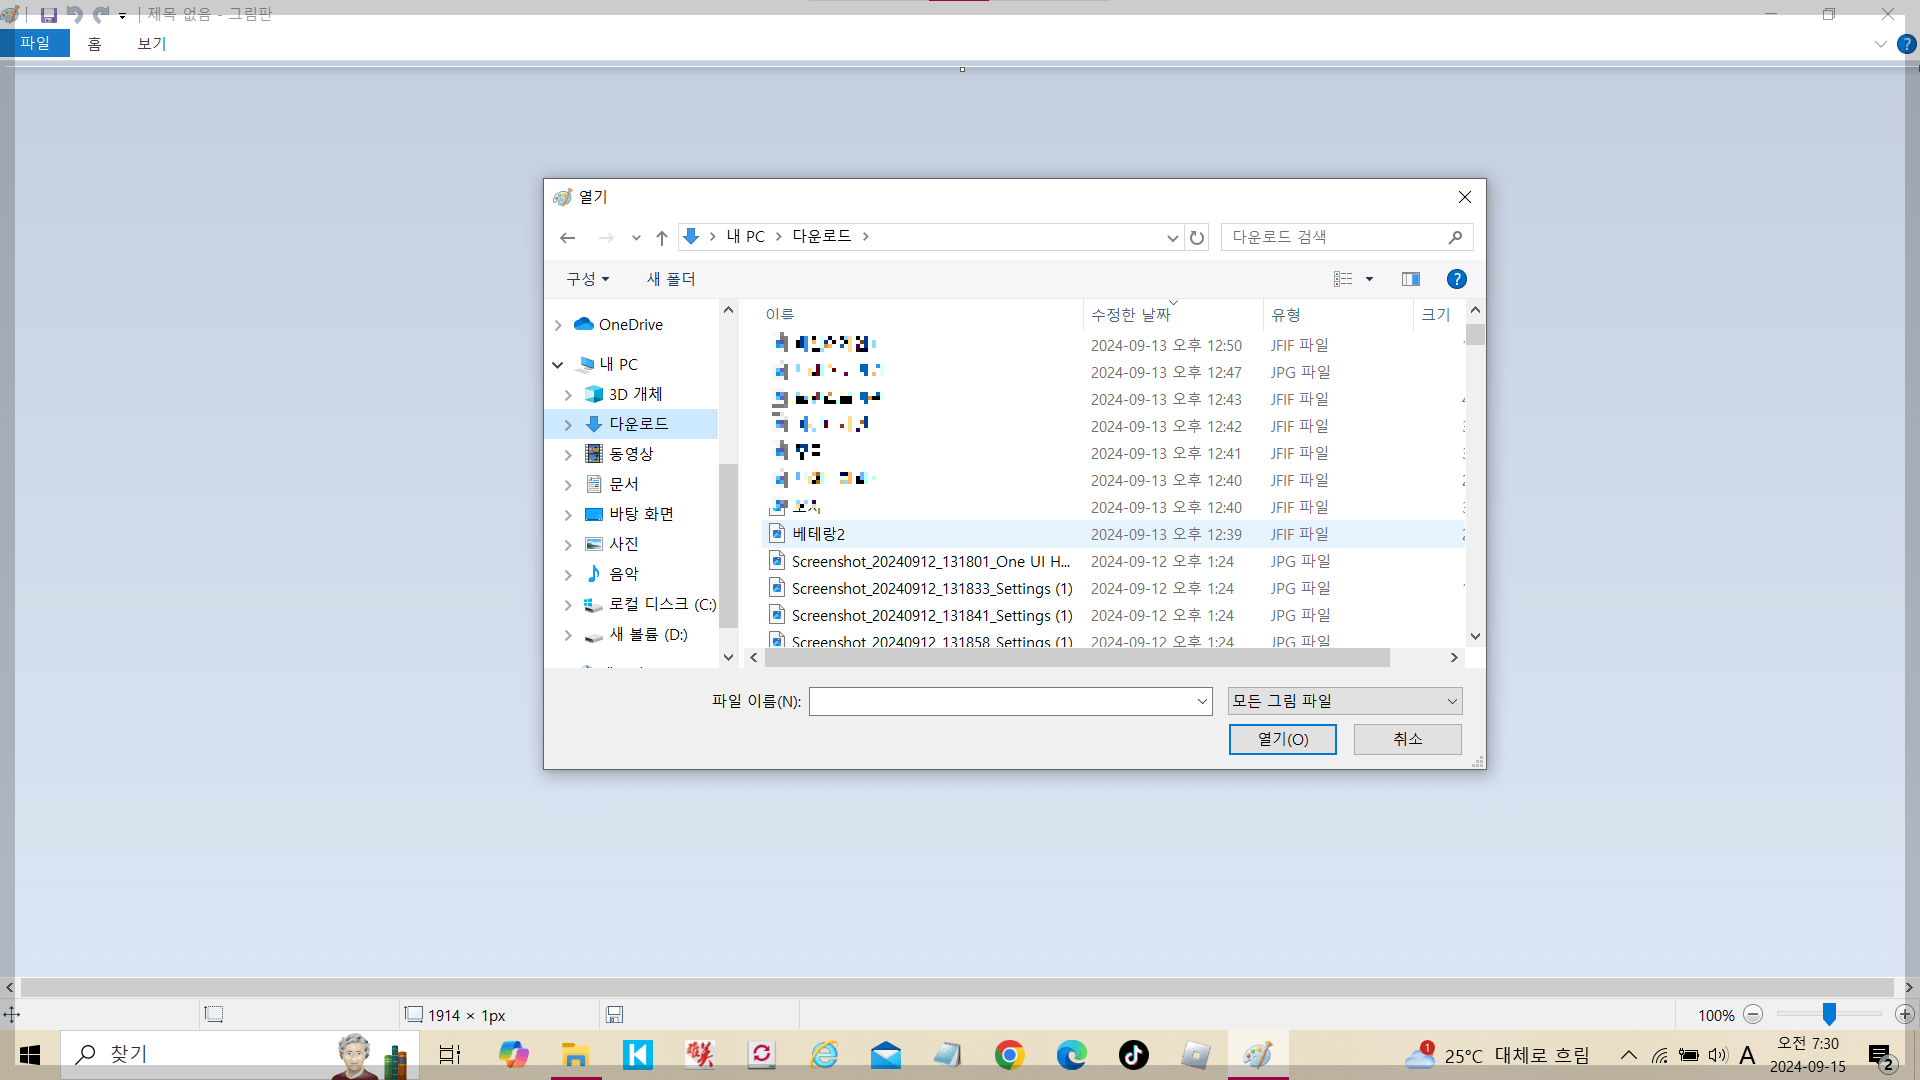Viewport: 1920px width, 1080px height.
Task: Open the 모든 그림 파일 file type dropdown
Action: (1344, 701)
